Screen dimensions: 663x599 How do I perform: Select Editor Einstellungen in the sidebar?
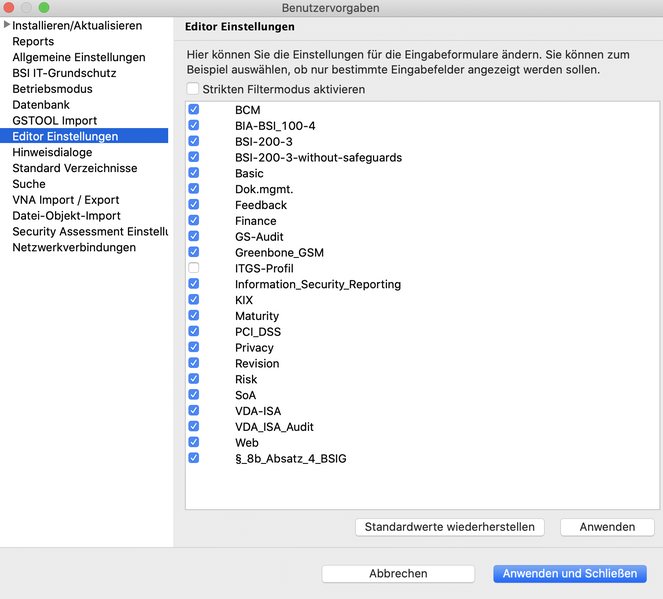(x=84, y=136)
